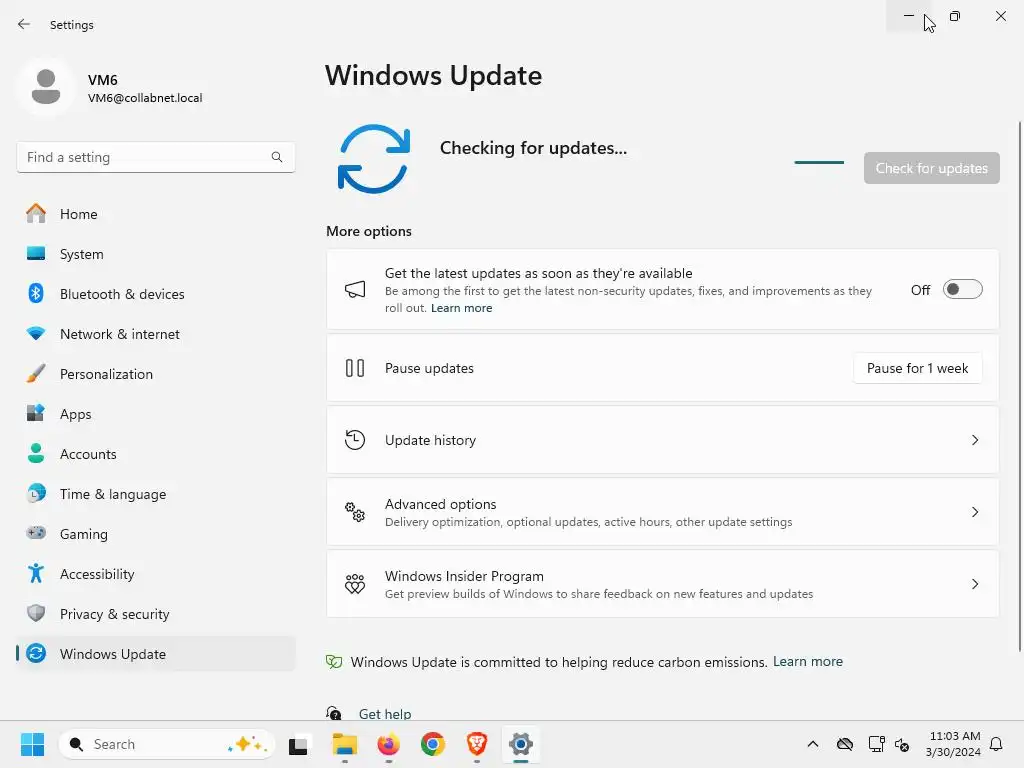Click the Privacy & security shield icon
The width and height of the screenshot is (1024, 768).
[x=36, y=613]
